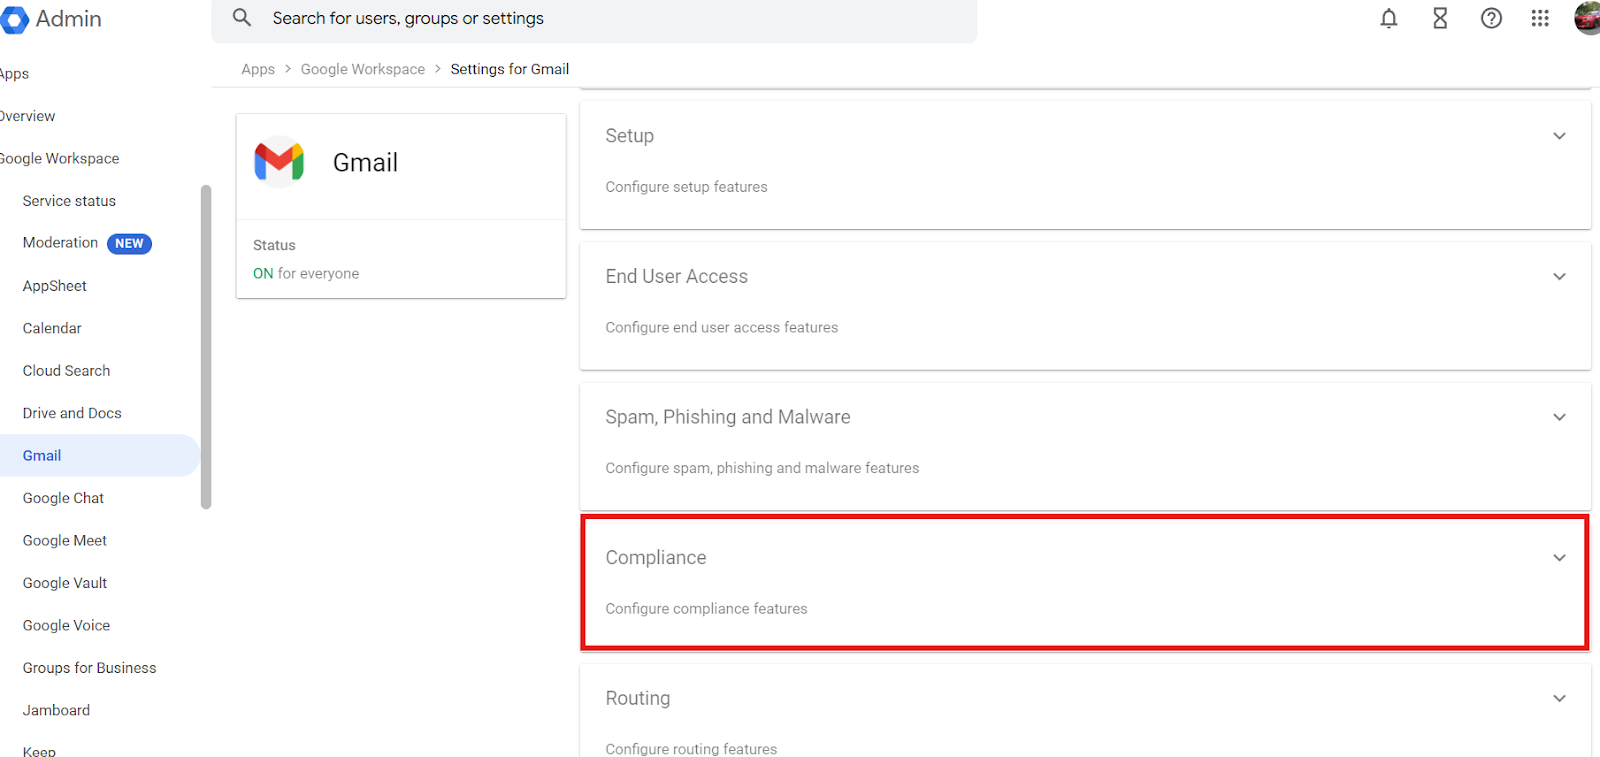Open the help question mark icon
Image resolution: width=1600 pixels, height=757 pixels.
pos(1491,18)
